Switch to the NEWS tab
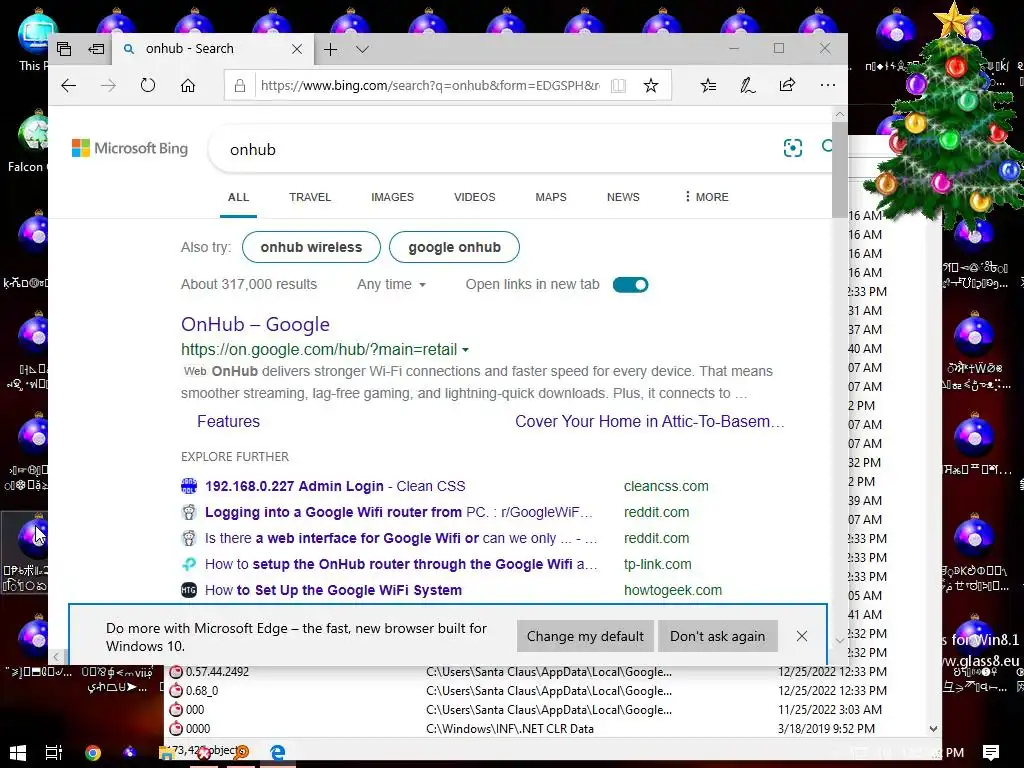The image size is (1024, 768). click(623, 197)
